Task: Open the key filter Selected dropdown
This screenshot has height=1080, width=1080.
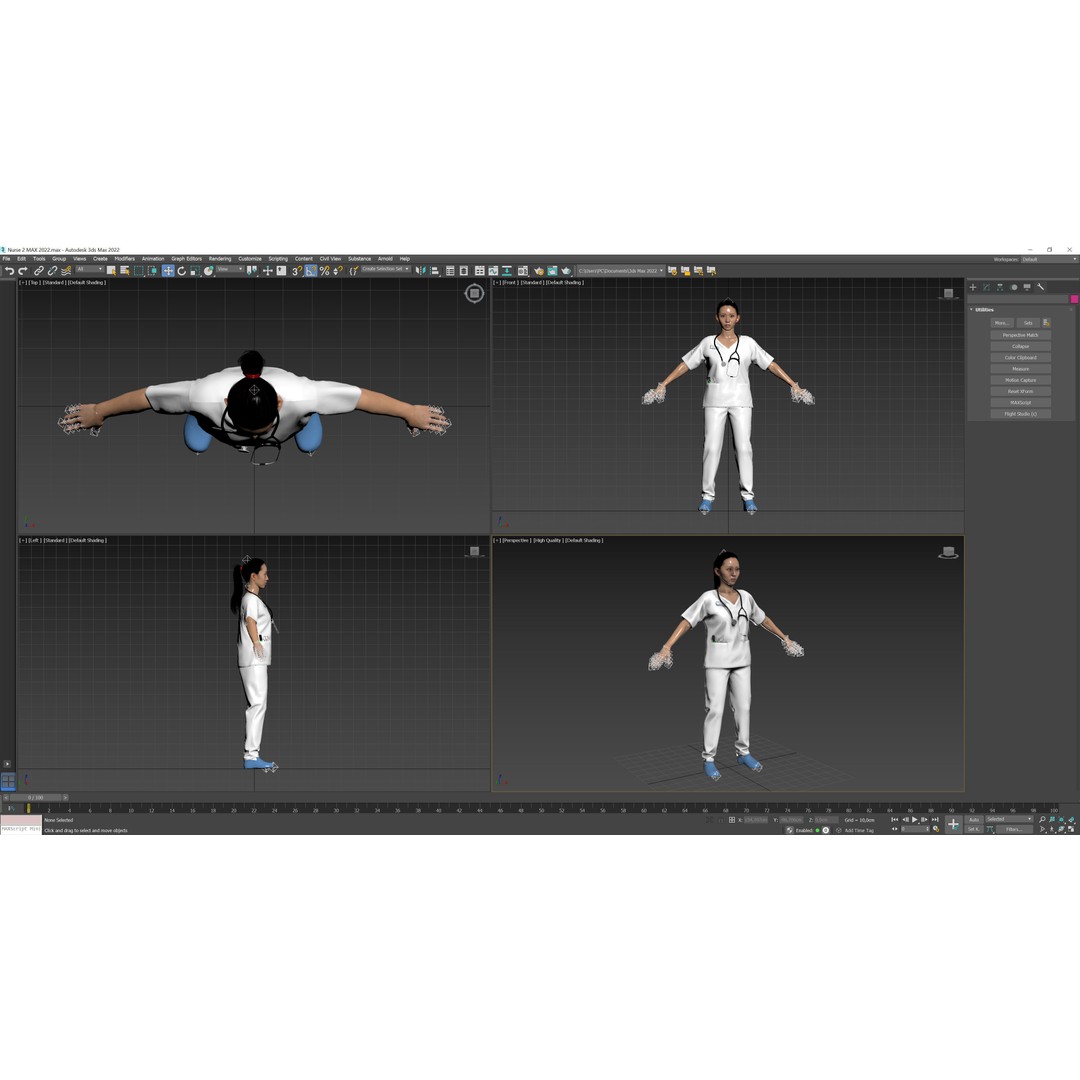Action: click(x=1009, y=819)
